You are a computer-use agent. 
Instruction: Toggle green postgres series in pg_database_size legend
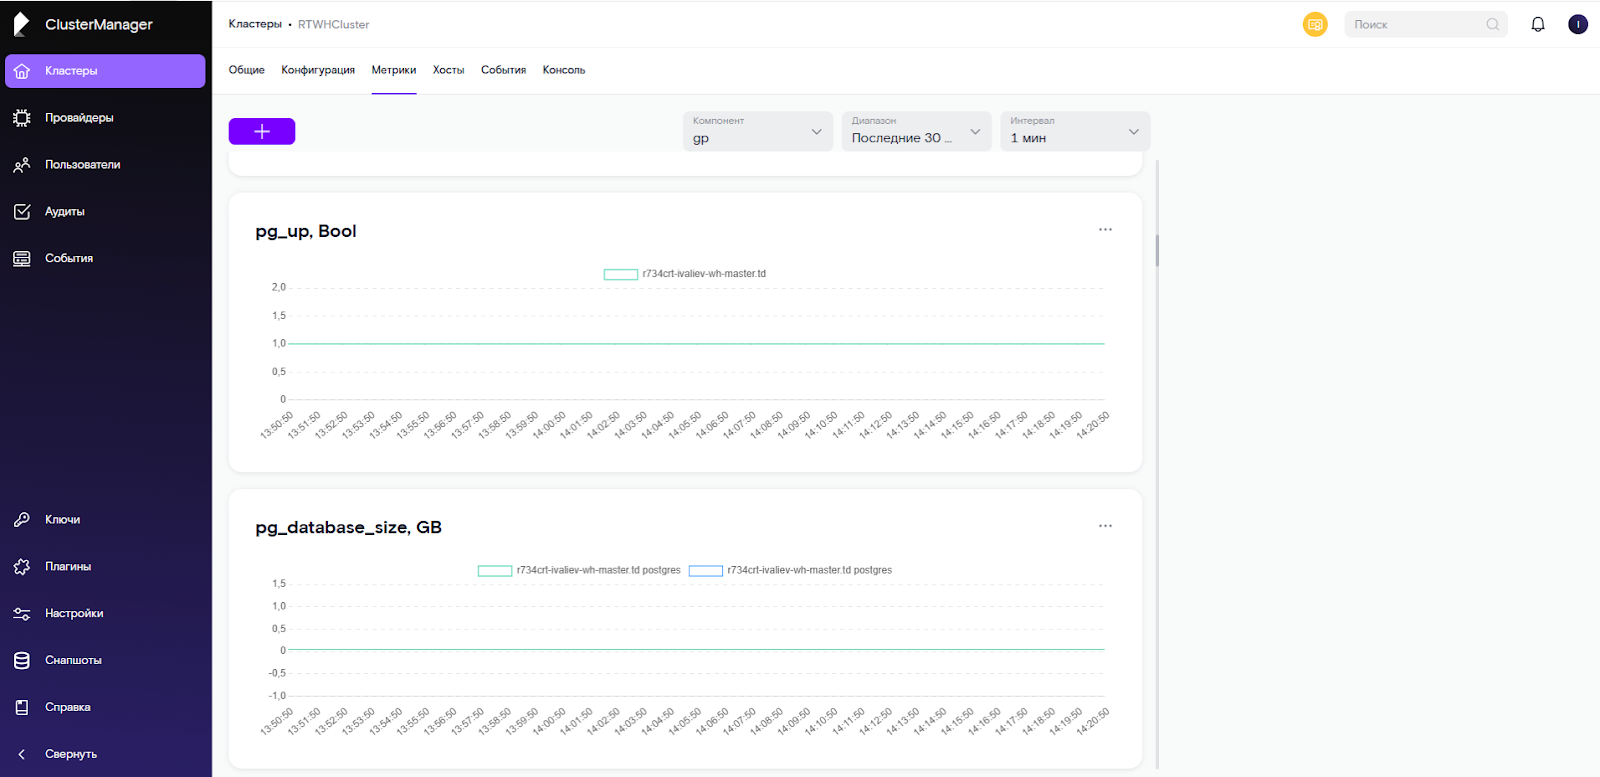pyautogui.click(x=580, y=571)
